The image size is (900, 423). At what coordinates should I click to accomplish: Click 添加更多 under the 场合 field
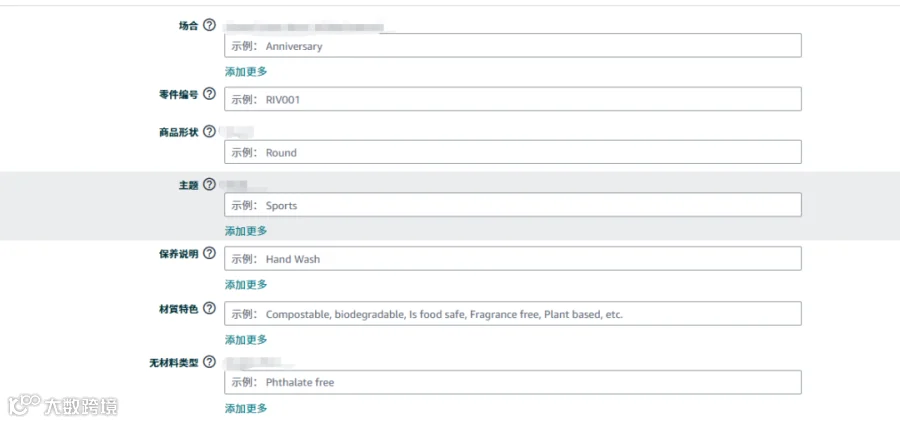point(246,72)
